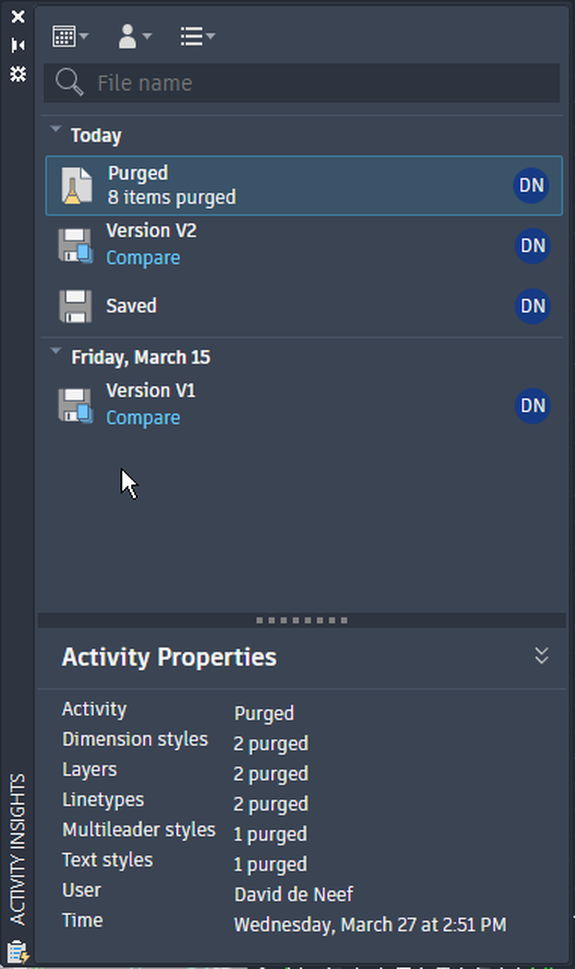575x969 pixels.
Task: Compare Version V2 with current drawing
Action: coord(143,258)
